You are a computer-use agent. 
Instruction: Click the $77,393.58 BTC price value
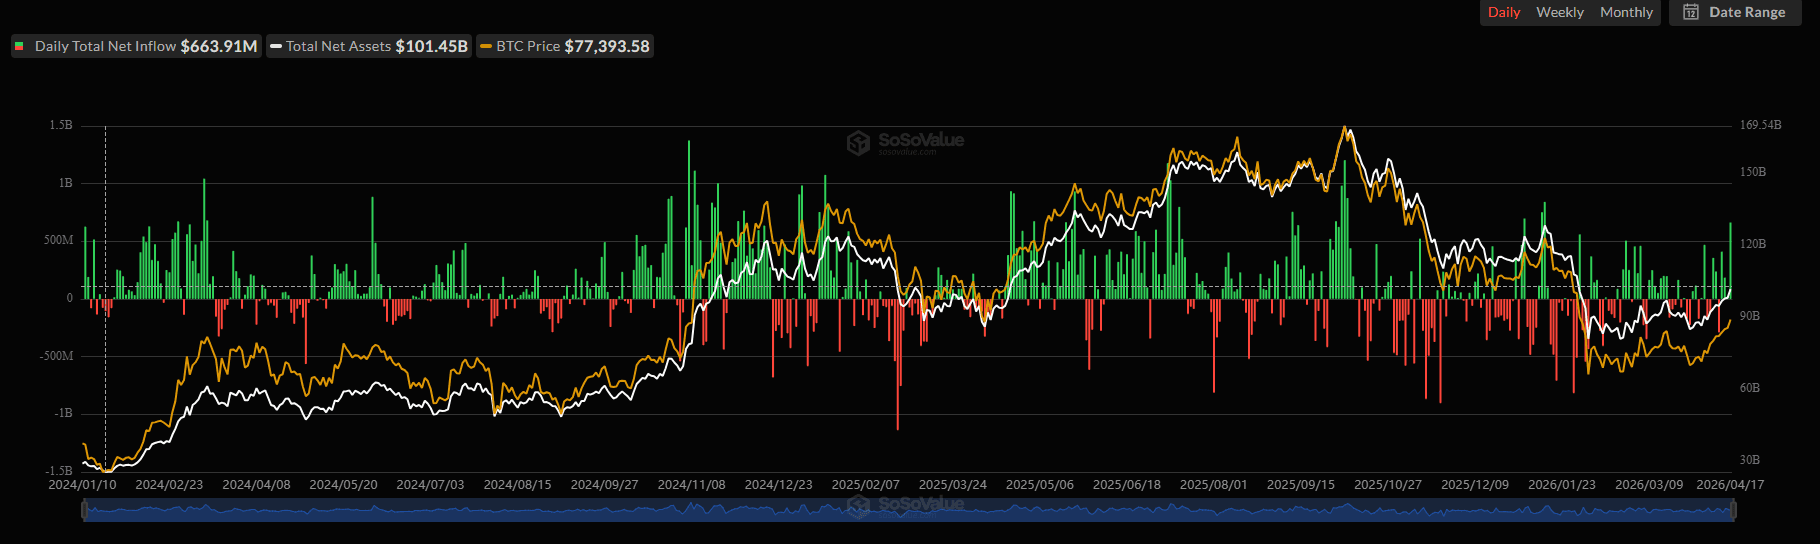point(607,46)
